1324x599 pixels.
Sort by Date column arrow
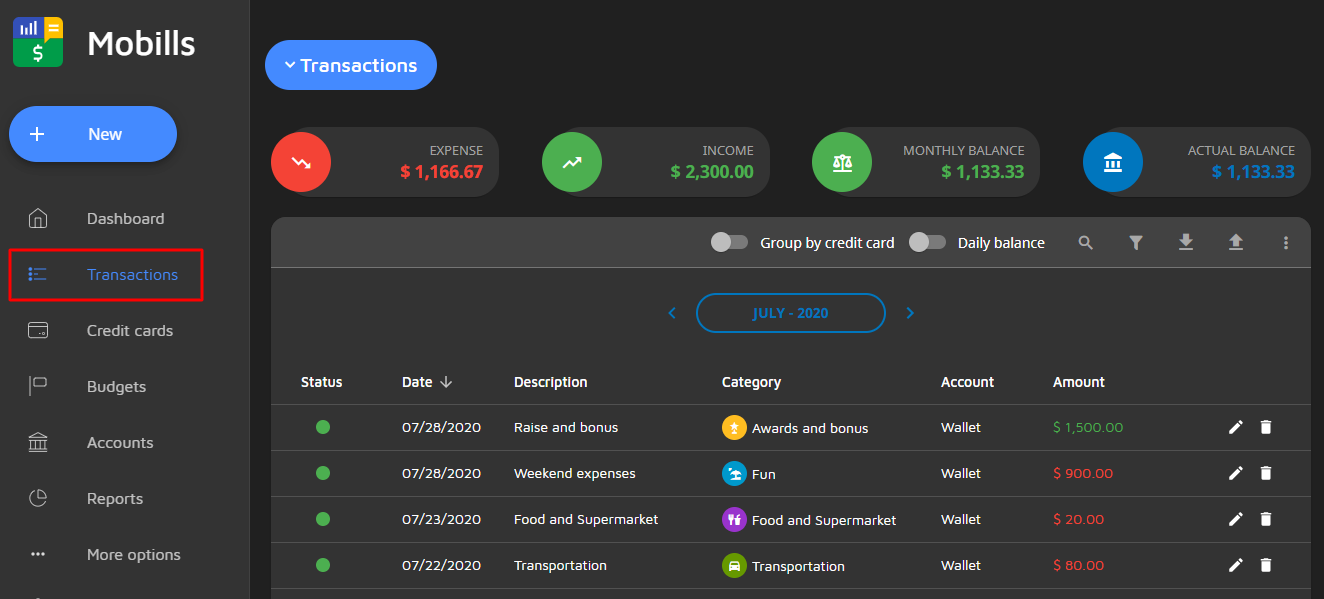446,382
